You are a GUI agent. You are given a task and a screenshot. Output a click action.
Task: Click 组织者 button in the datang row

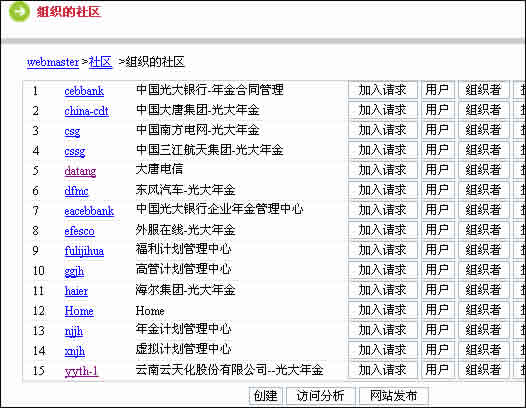click(483, 170)
